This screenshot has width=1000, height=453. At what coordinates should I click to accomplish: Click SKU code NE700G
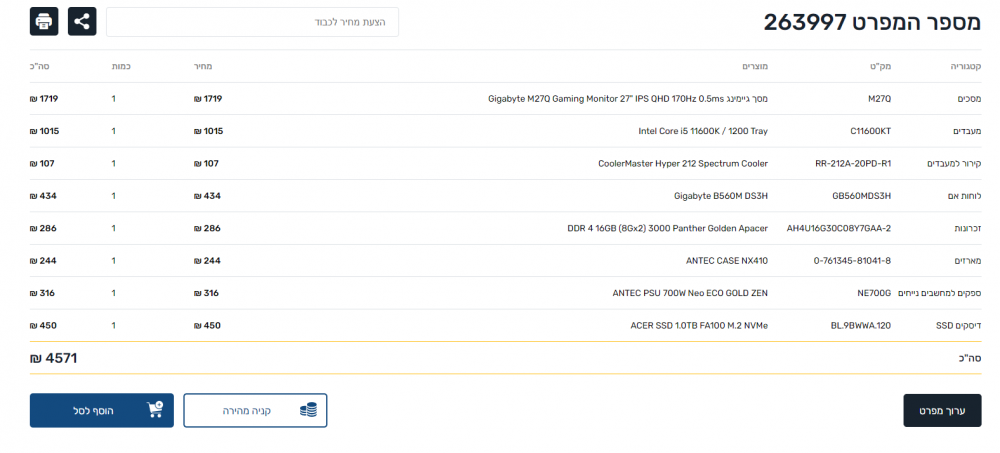[874, 293]
